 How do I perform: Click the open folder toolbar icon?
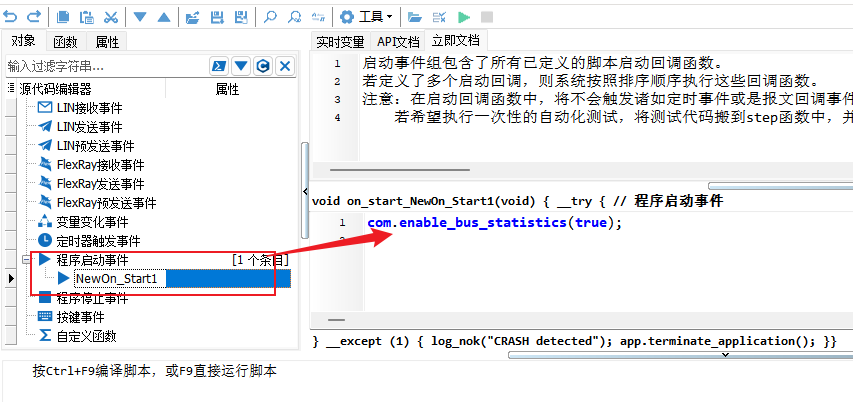click(x=414, y=17)
